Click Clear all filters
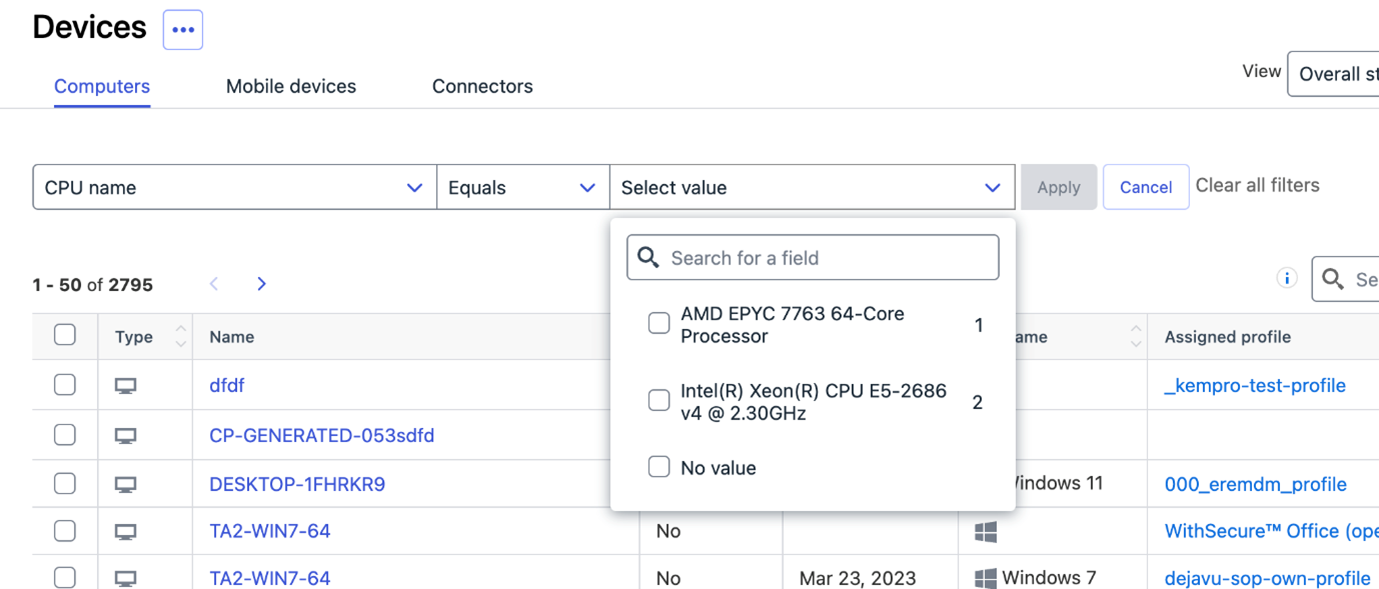This screenshot has height=589, width=1379. pos(1258,185)
